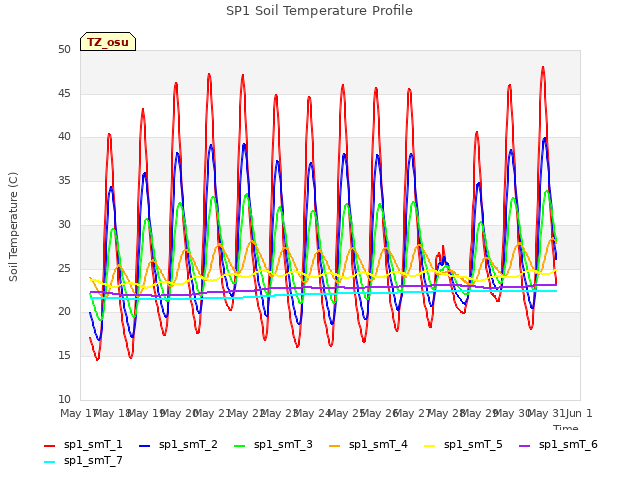Click the cyan sp1_smT_7 legend swatch

pos(49,462)
